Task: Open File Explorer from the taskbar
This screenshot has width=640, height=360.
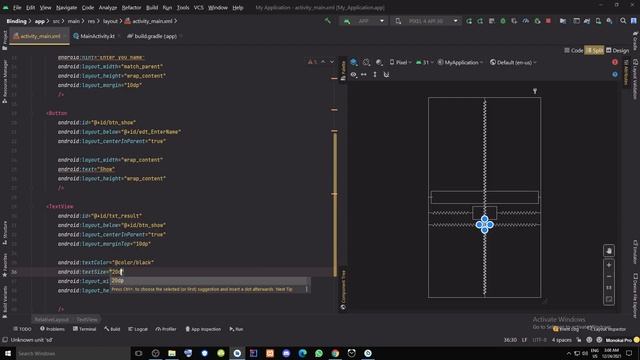Action: click(172, 353)
